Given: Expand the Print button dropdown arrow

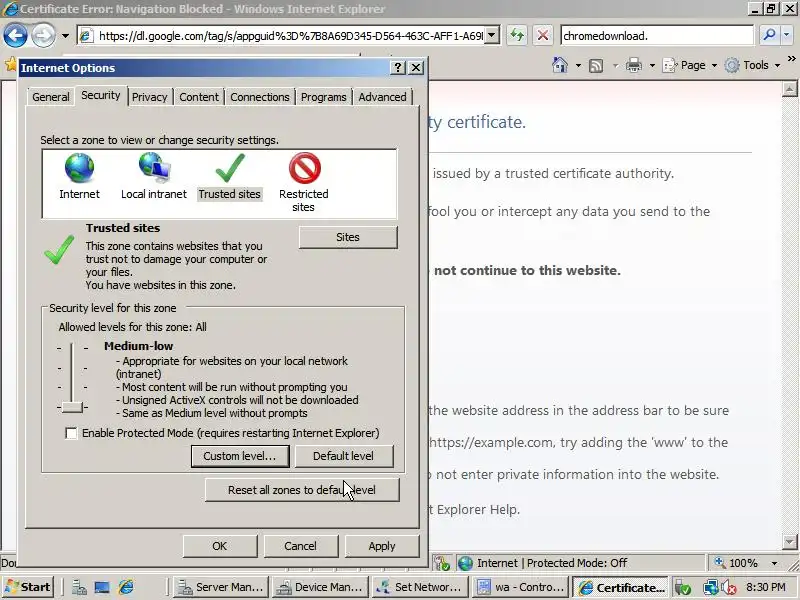Looking at the screenshot, I should pyautogui.click(x=652, y=66).
